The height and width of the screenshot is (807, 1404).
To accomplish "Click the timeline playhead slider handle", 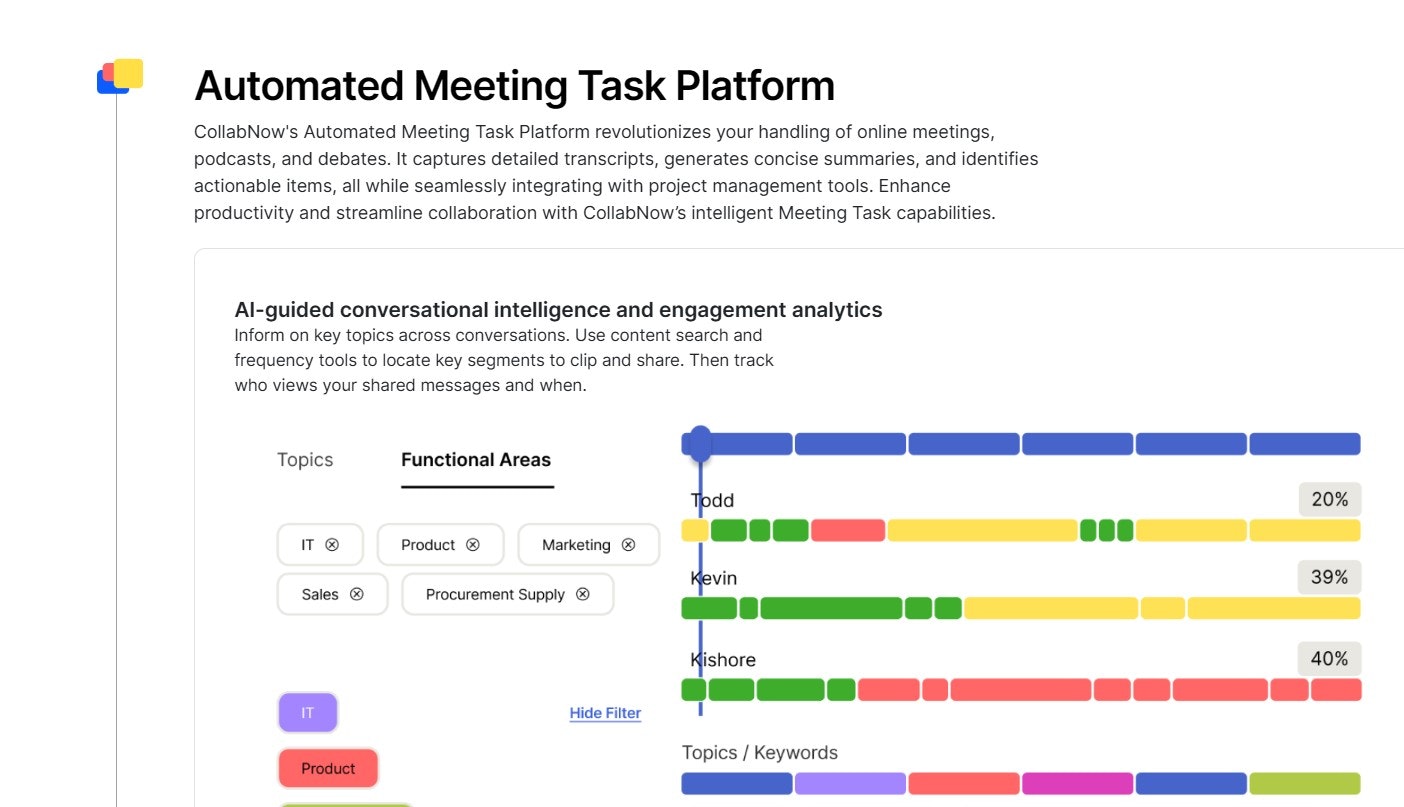I will click(x=701, y=444).
